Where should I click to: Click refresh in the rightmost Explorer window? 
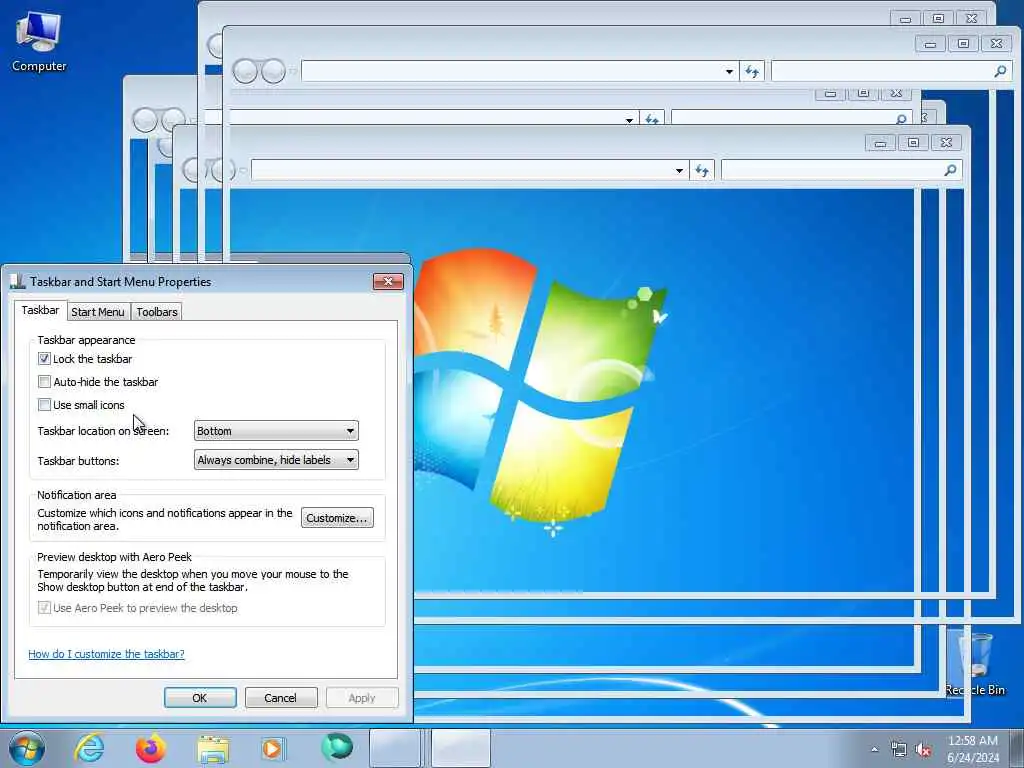tap(752, 71)
